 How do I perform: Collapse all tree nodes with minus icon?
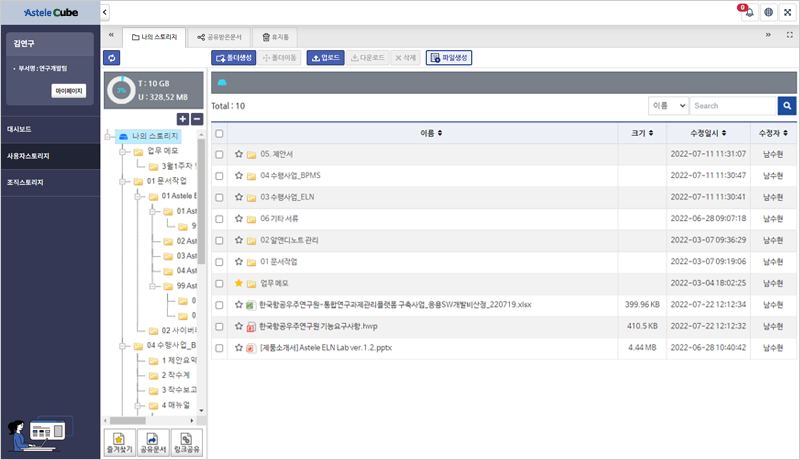click(x=197, y=119)
